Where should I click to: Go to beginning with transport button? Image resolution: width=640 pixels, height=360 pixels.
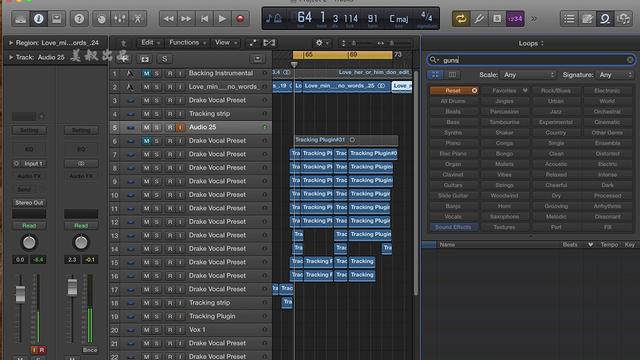(204, 19)
